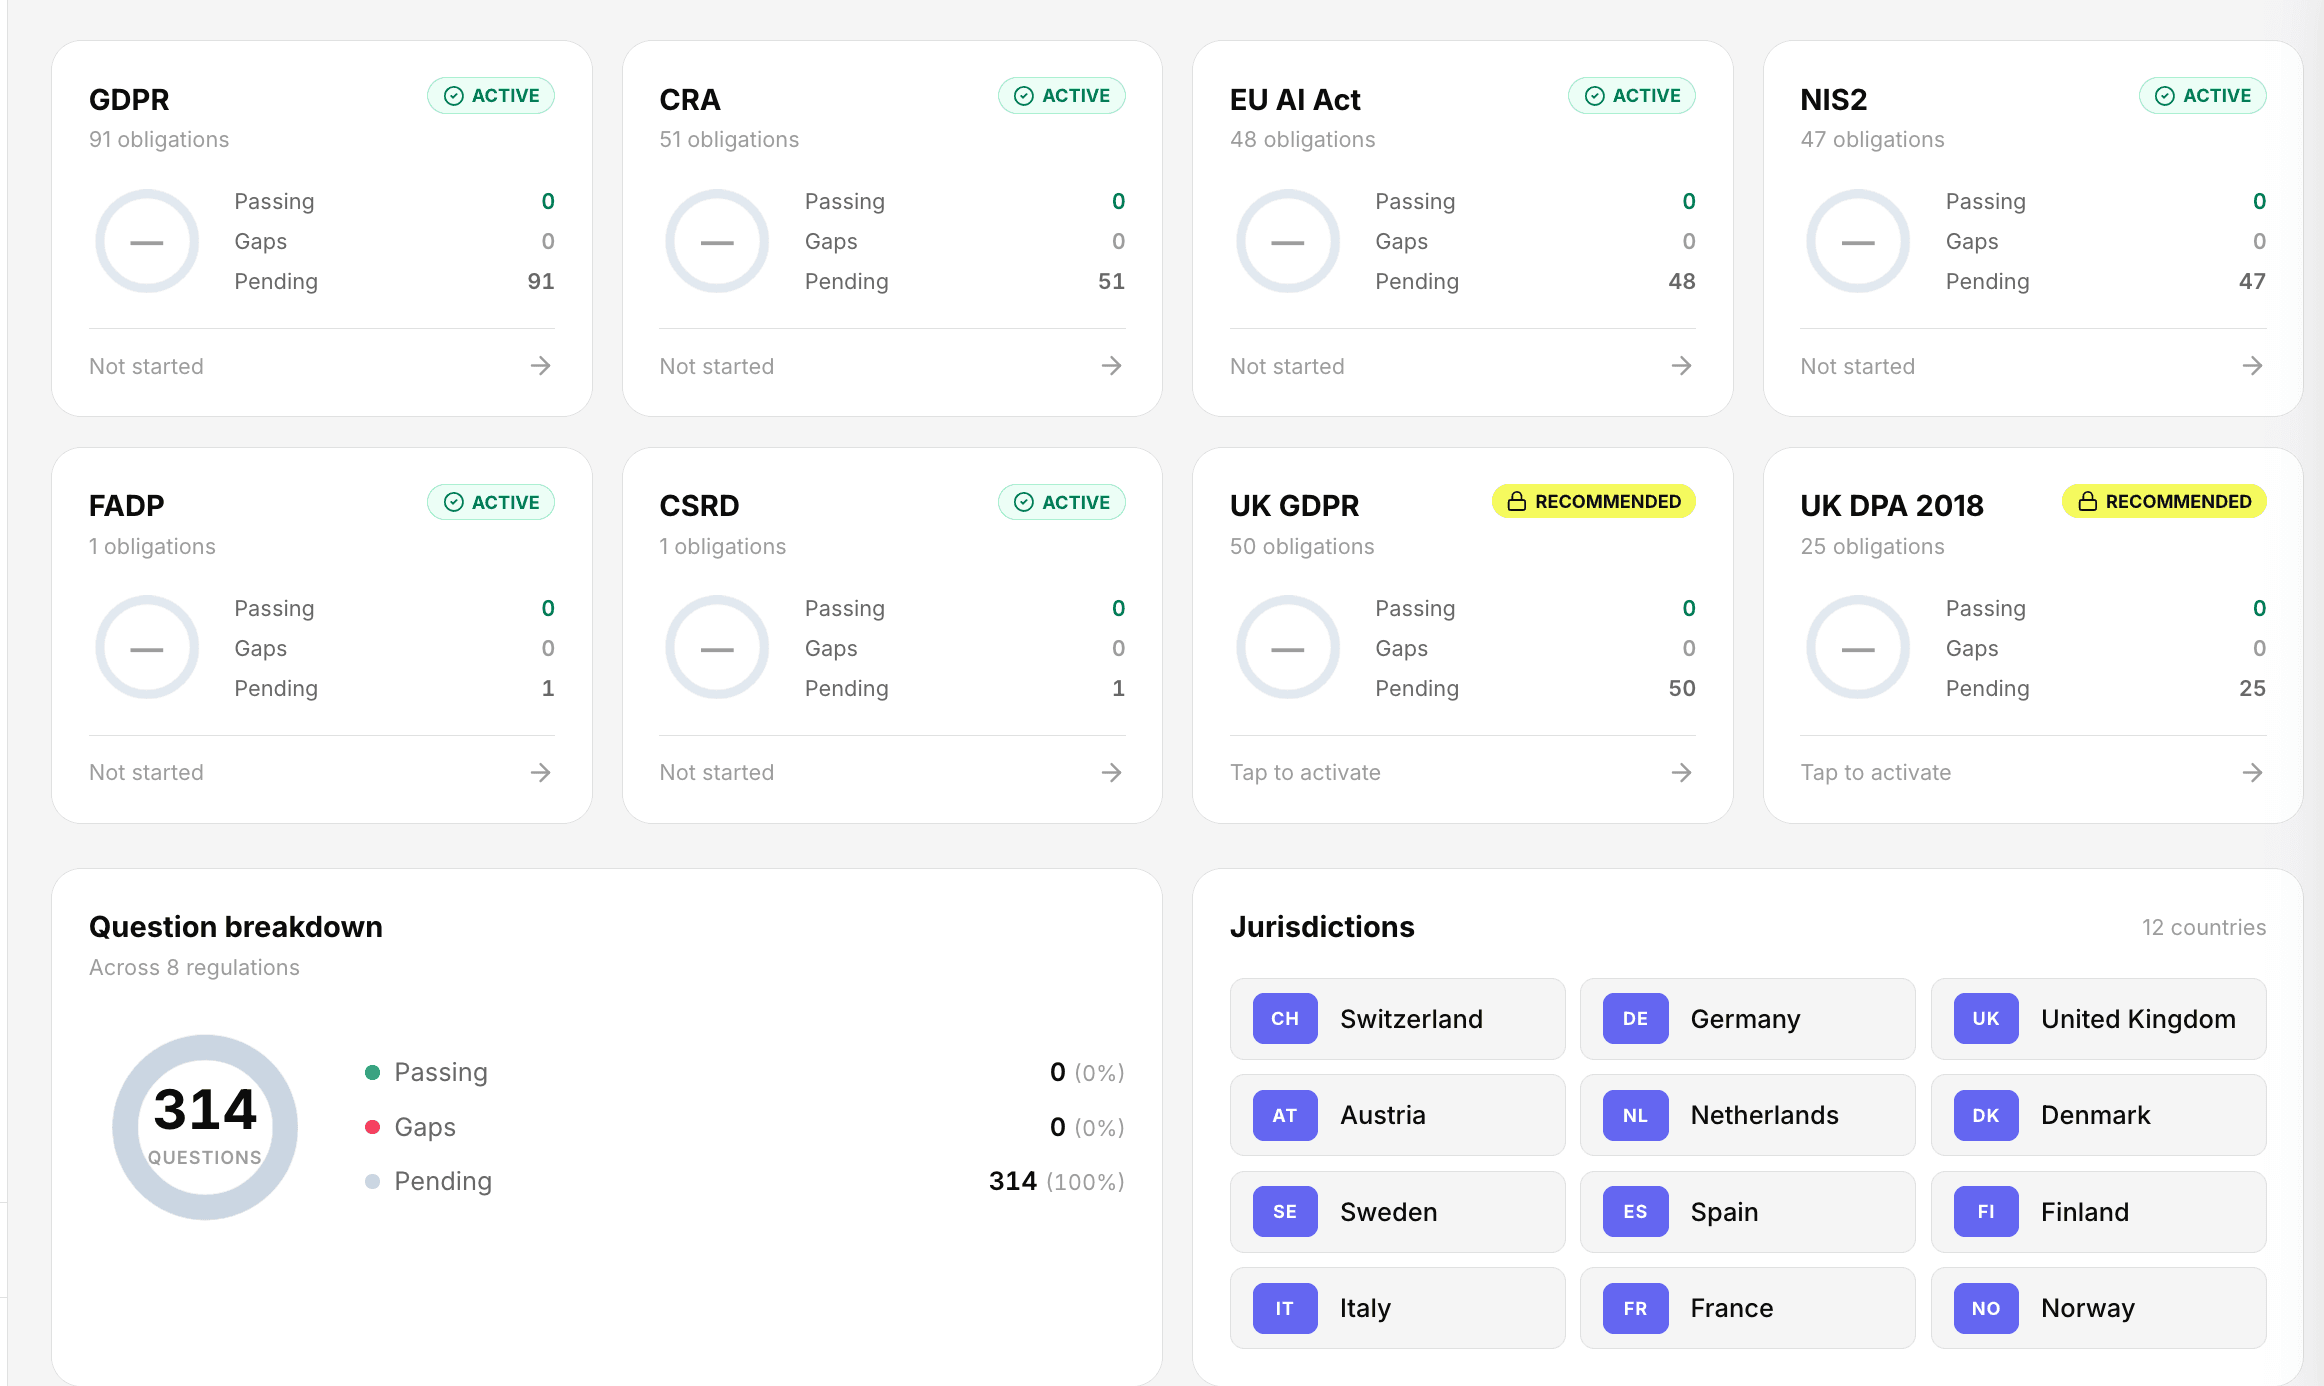
Task: Open the NIS2 card arrow
Action: 2252,366
